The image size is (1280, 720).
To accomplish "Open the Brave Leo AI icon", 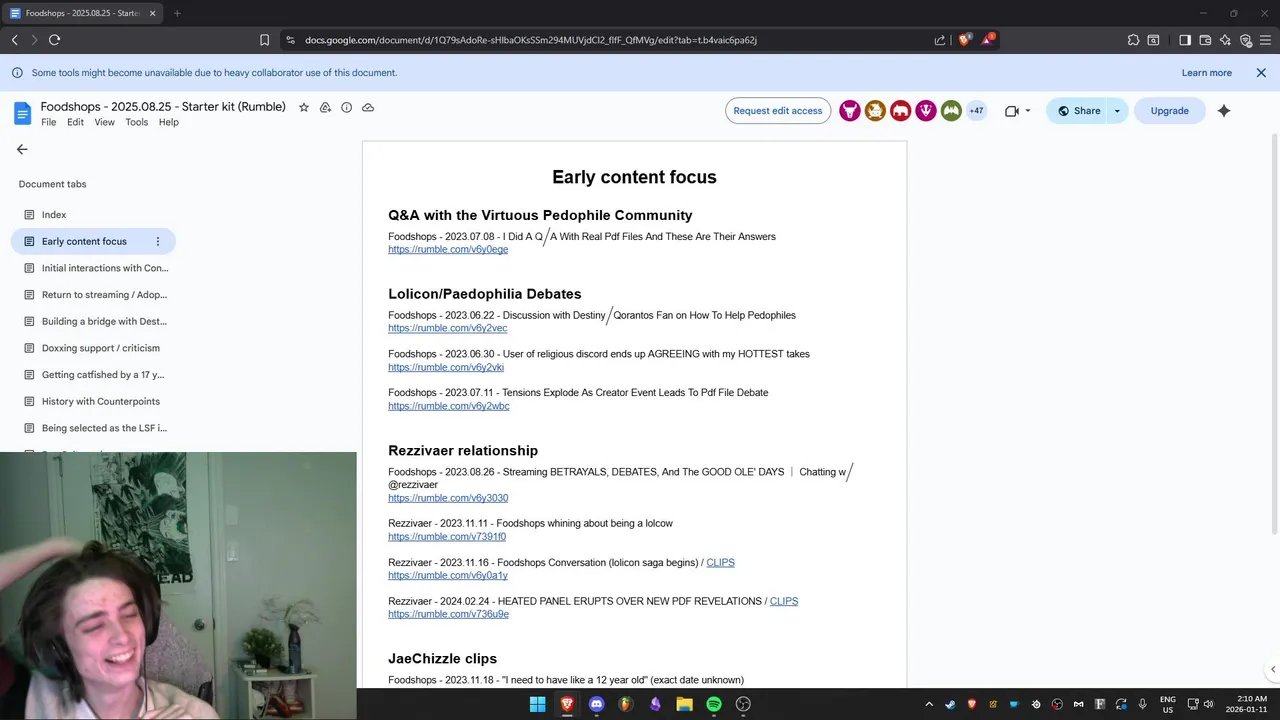I will coord(1225,40).
